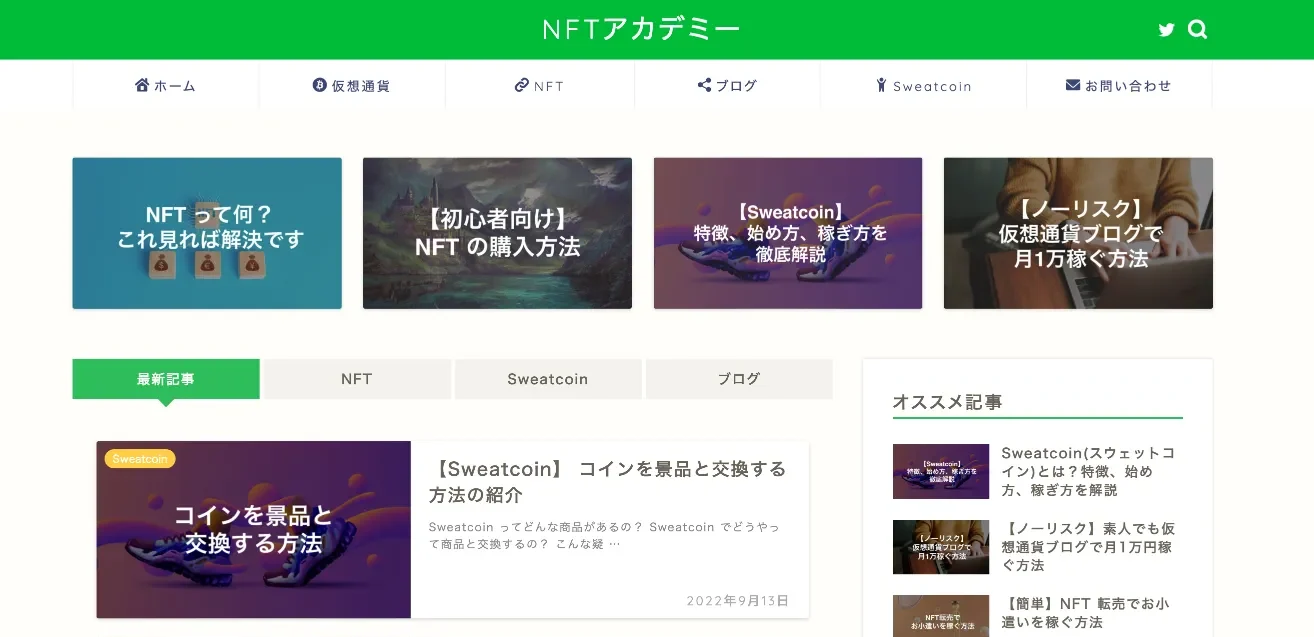
Task: Click the date 2022年9月13日
Action: (738, 601)
